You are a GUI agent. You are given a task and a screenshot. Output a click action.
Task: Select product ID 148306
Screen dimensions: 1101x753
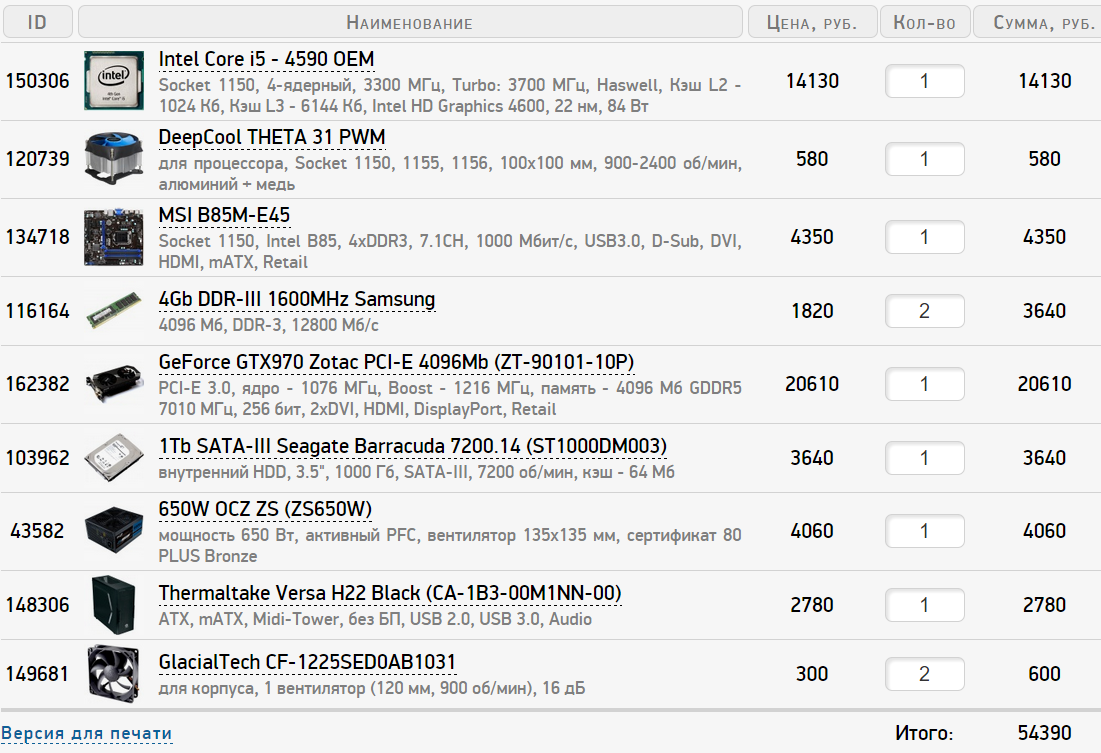point(38,605)
